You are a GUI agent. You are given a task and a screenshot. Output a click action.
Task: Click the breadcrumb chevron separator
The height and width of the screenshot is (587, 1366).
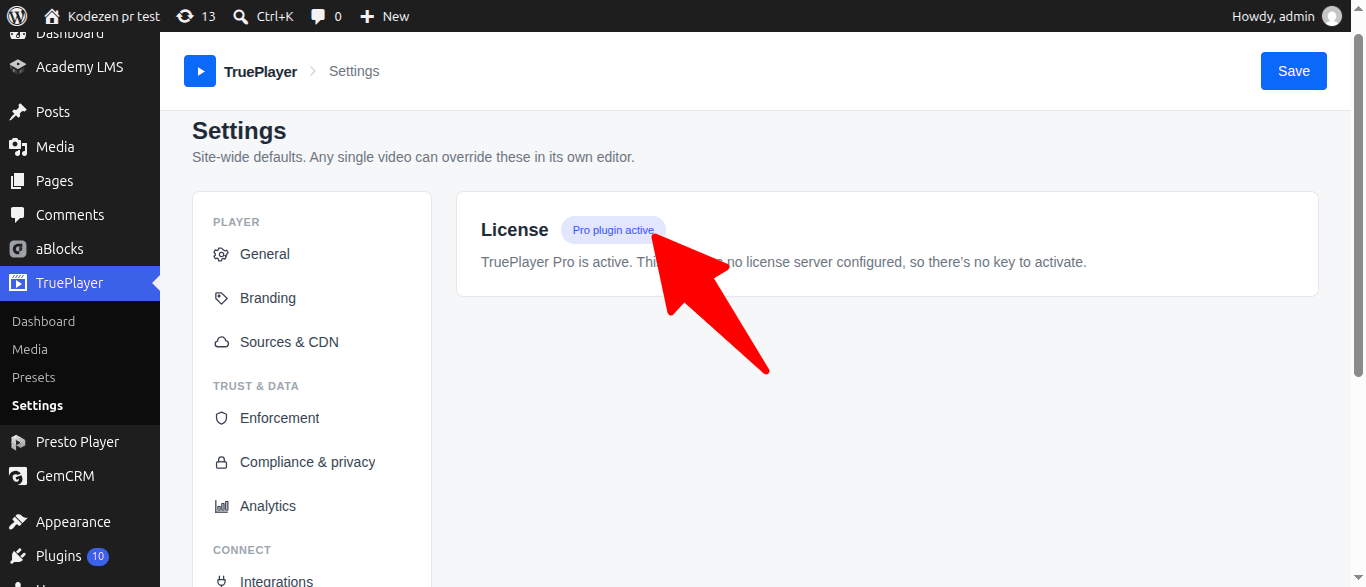tap(313, 72)
